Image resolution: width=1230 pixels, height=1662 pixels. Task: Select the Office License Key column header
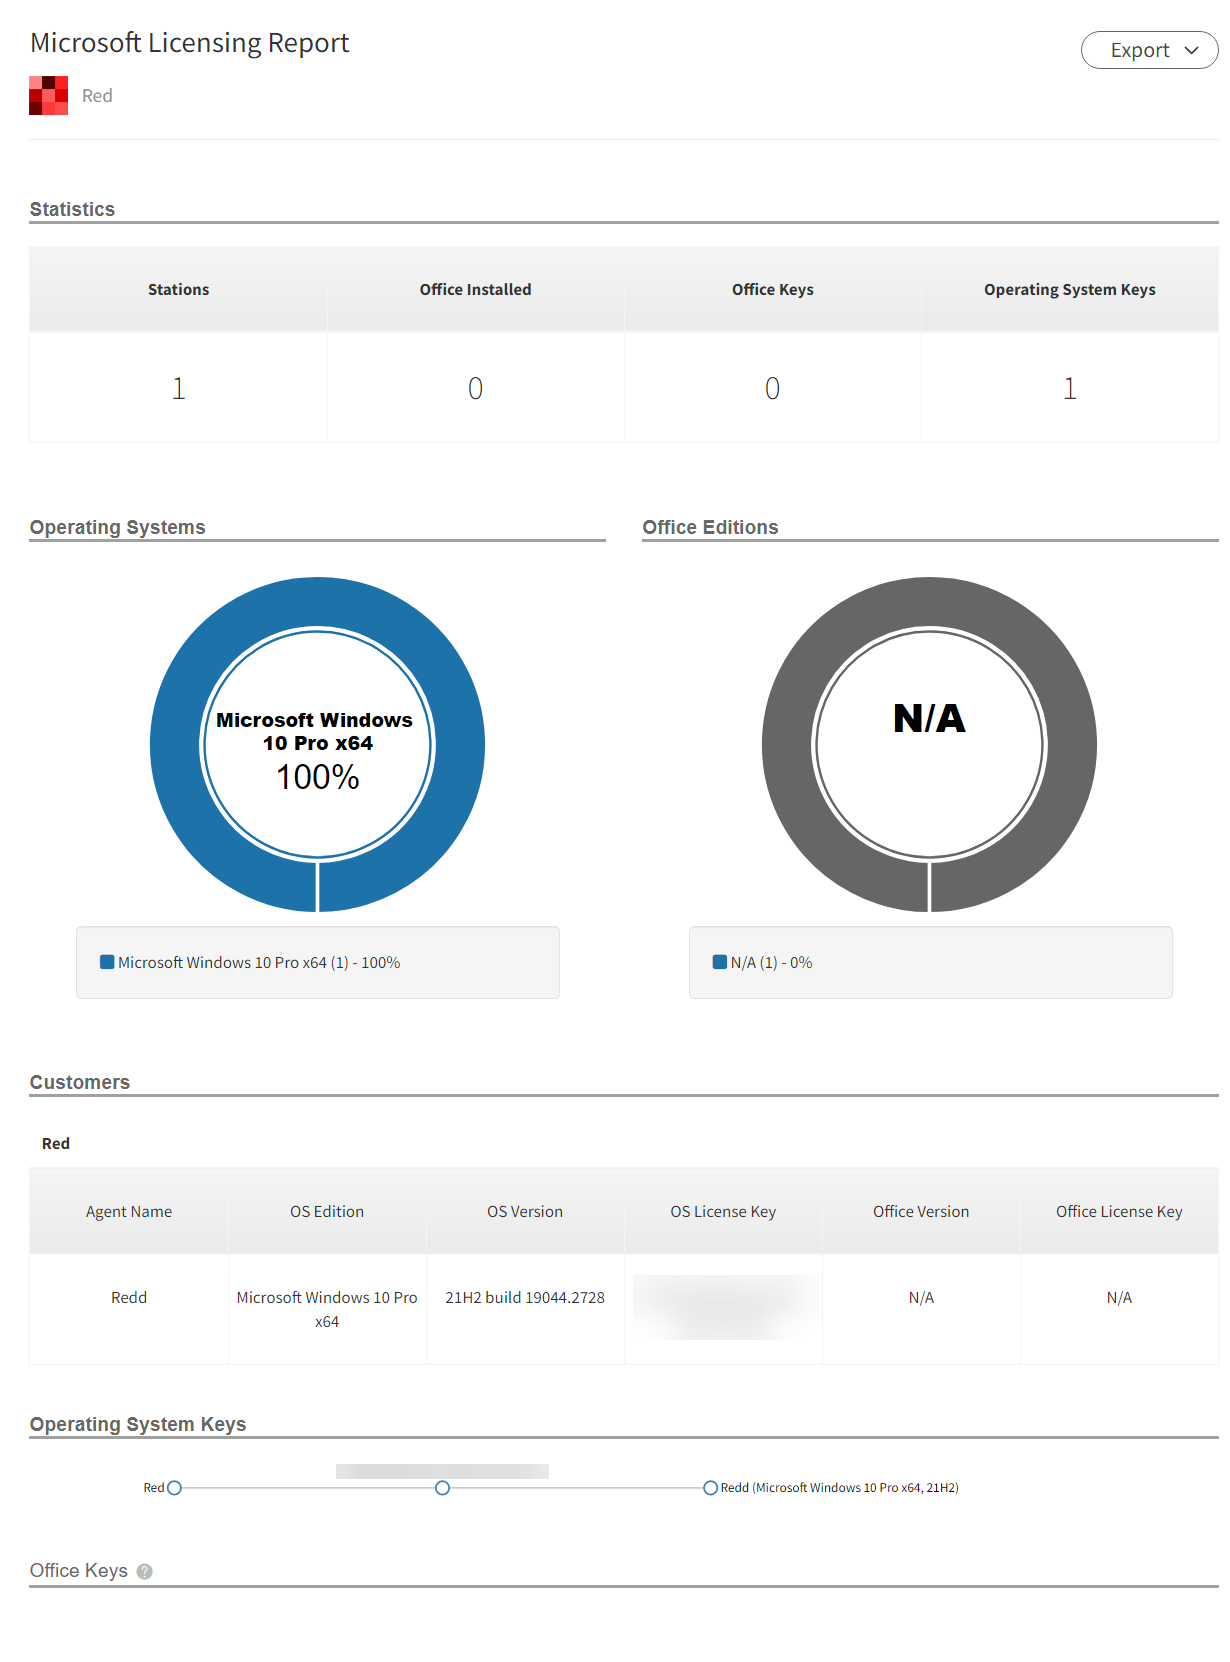tap(1119, 1211)
